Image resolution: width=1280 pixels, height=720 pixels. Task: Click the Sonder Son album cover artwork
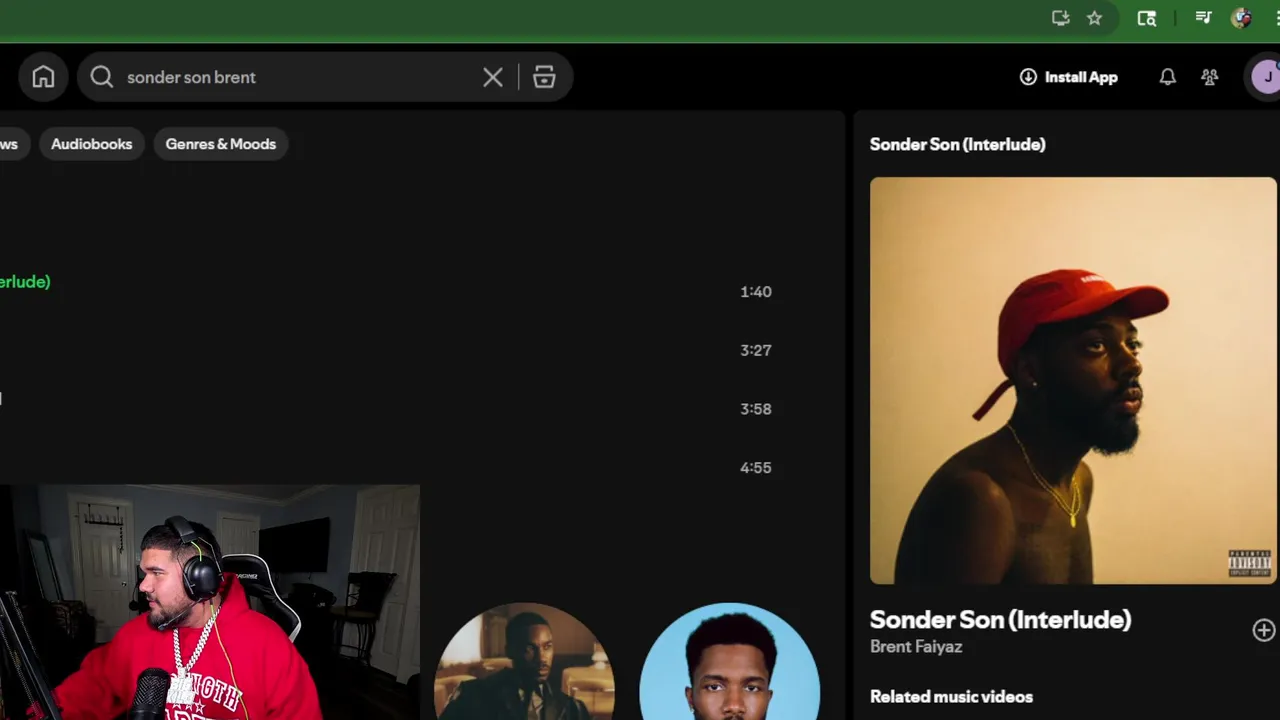(1073, 381)
